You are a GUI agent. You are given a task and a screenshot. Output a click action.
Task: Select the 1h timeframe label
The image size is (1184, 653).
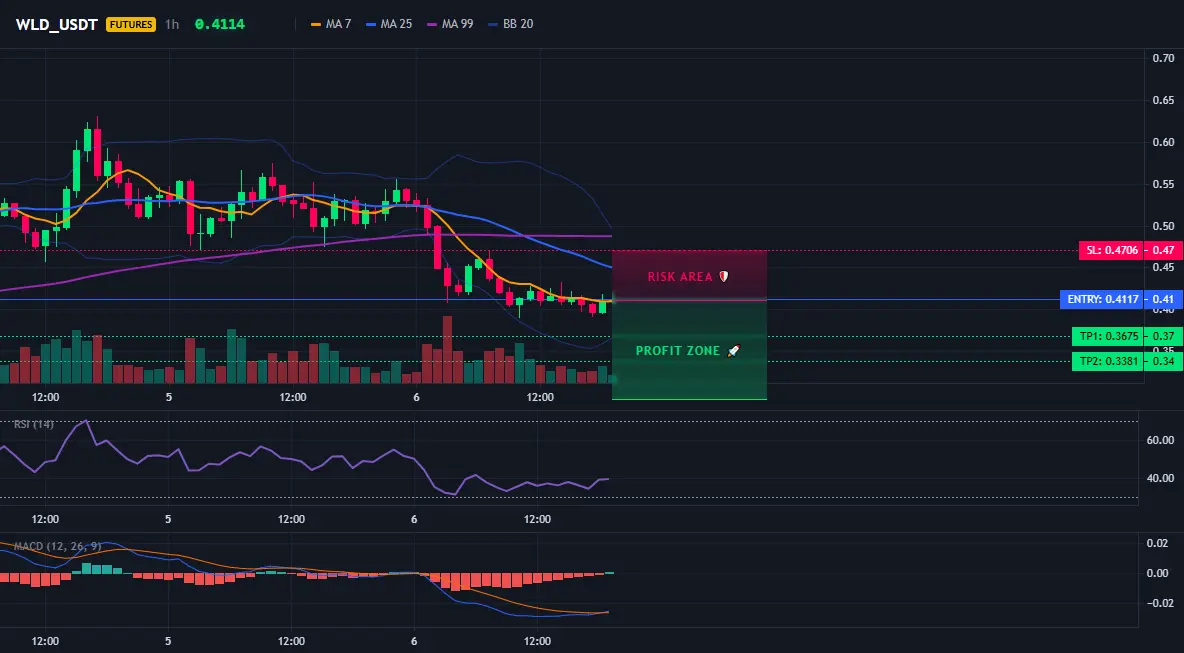click(172, 24)
